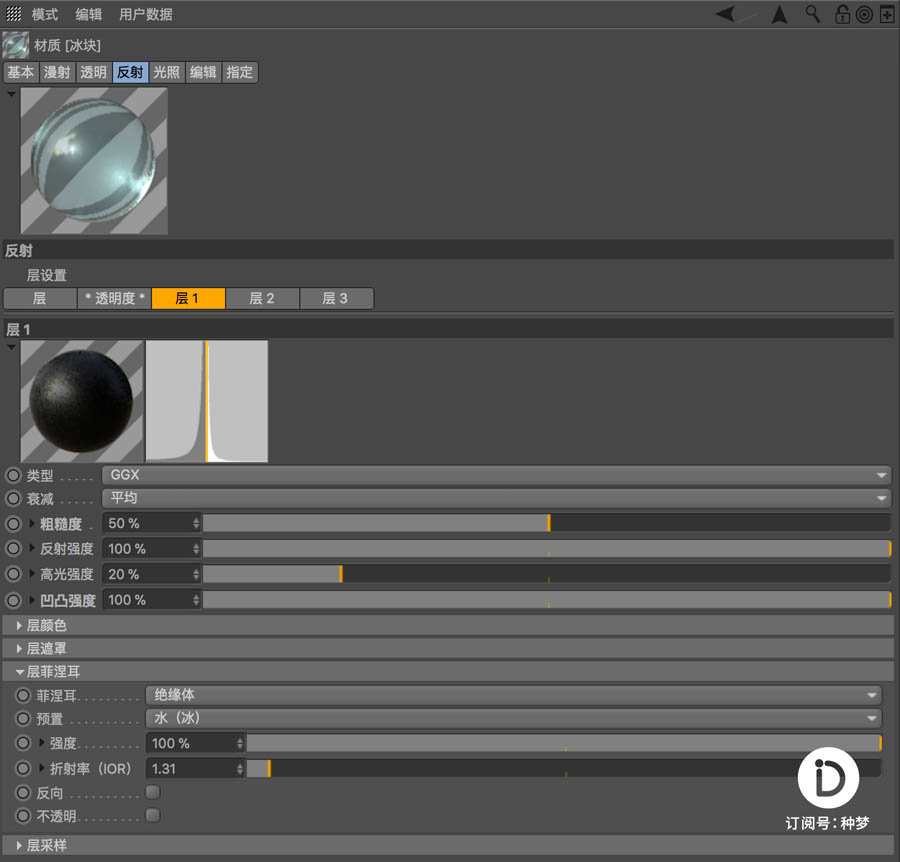
Task: Click the lock icon in the title bar
Action: (843, 14)
